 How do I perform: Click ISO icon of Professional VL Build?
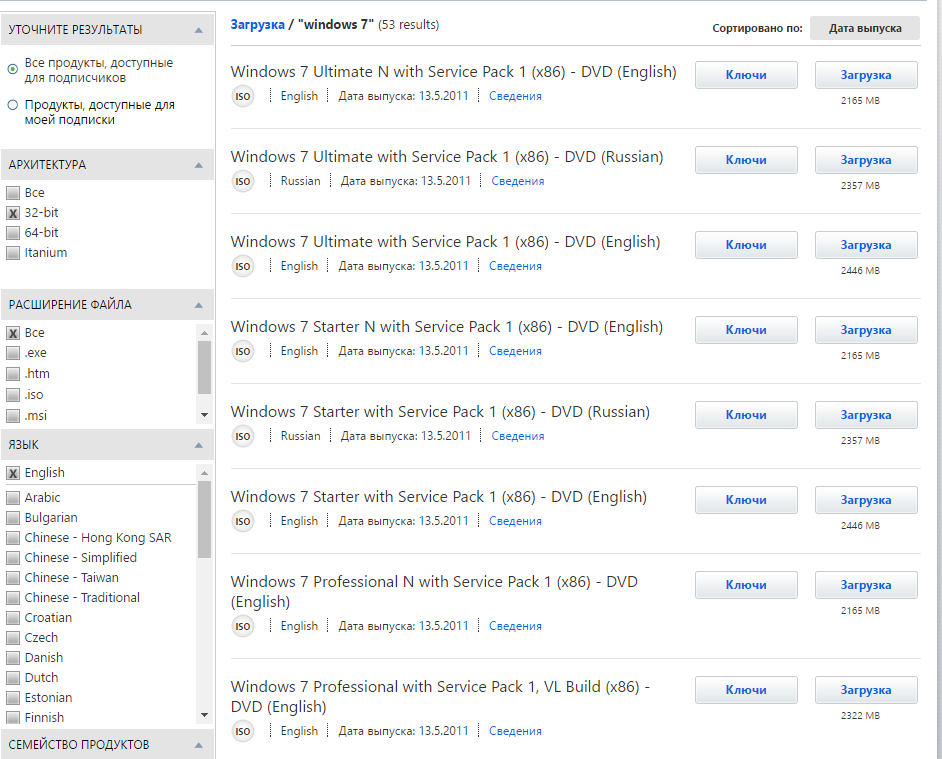pyautogui.click(x=243, y=731)
